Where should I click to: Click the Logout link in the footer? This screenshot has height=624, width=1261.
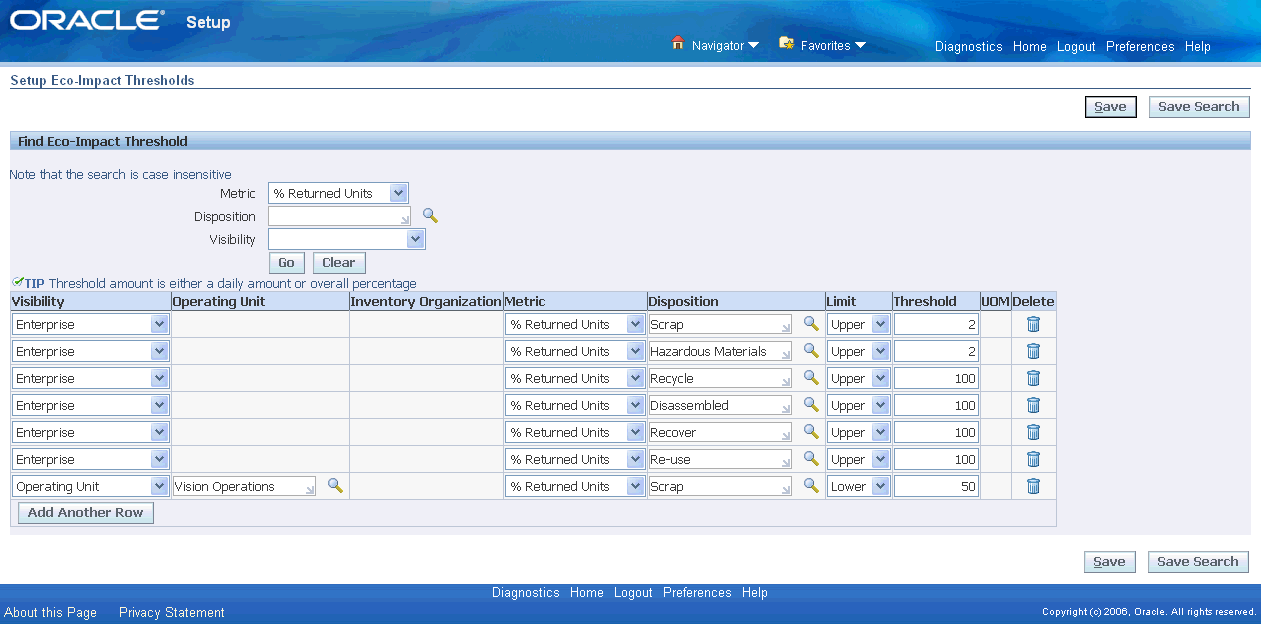(x=633, y=592)
